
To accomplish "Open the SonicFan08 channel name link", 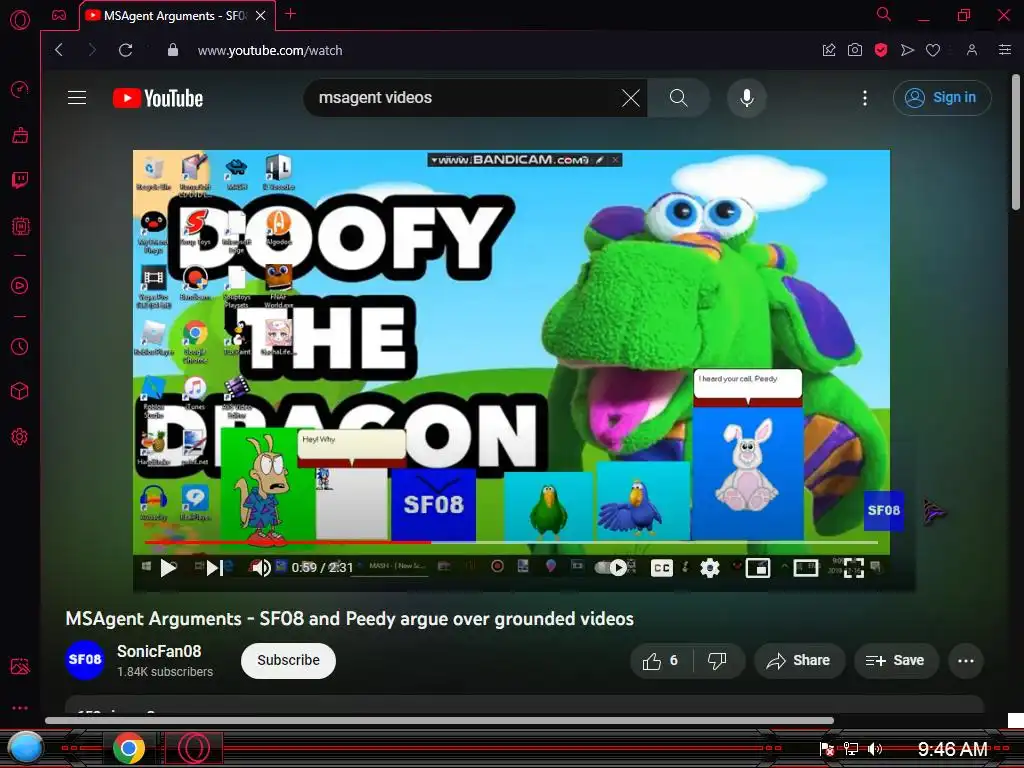I will [x=159, y=651].
